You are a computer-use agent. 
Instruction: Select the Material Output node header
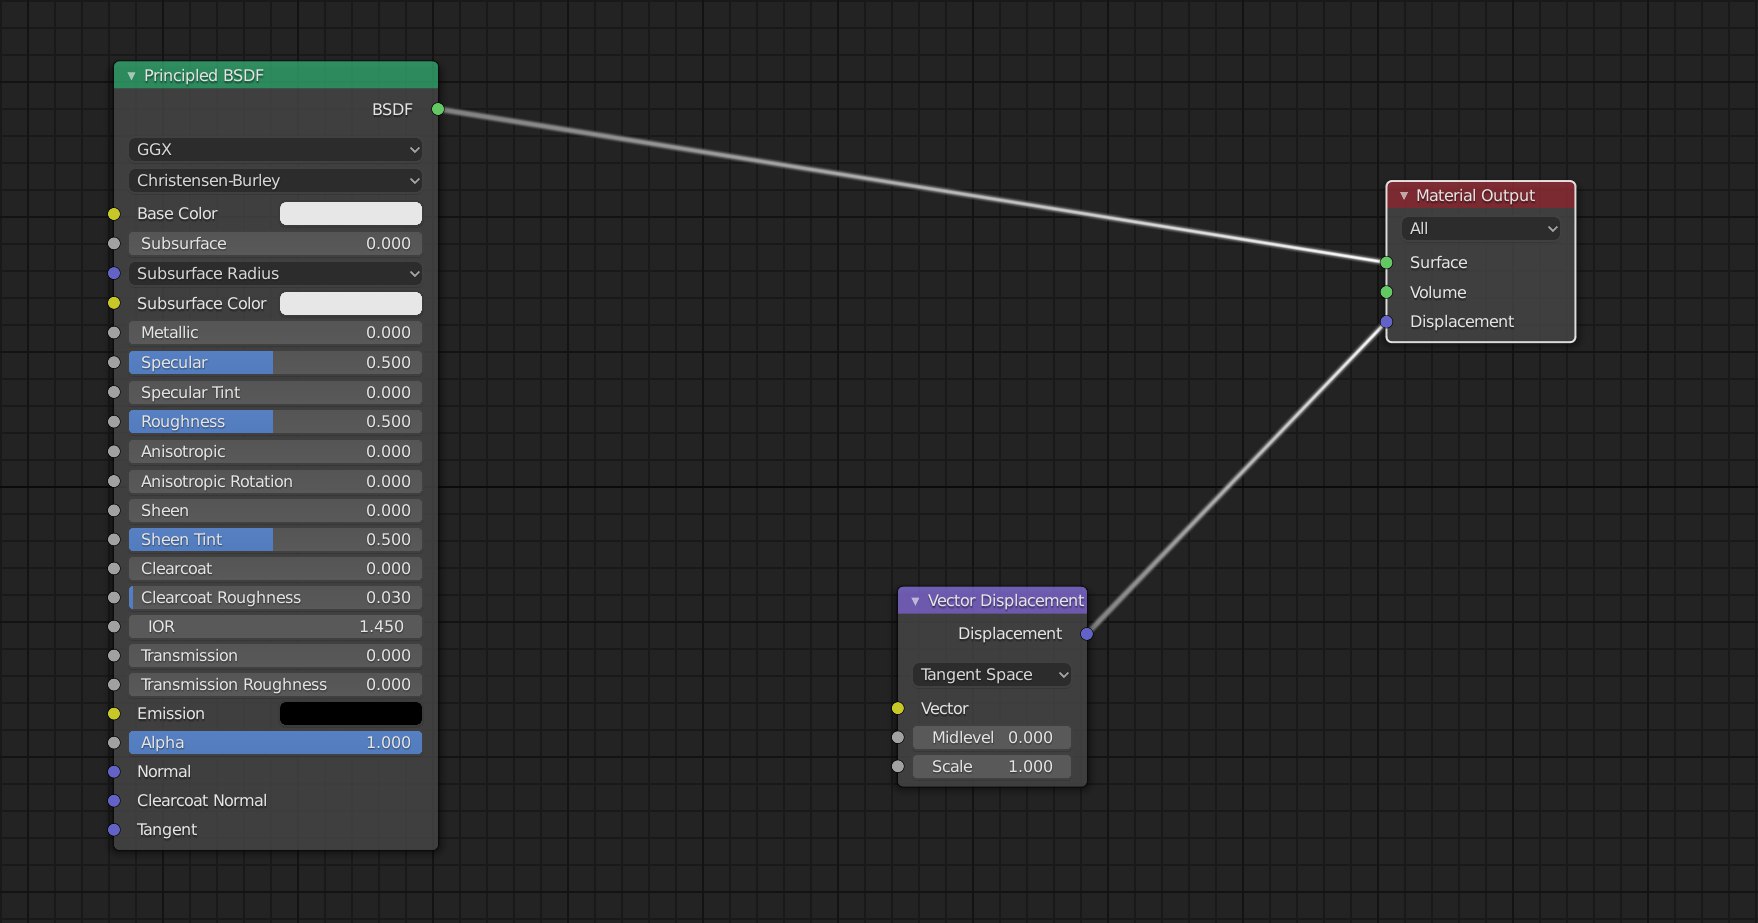(x=1481, y=195)
